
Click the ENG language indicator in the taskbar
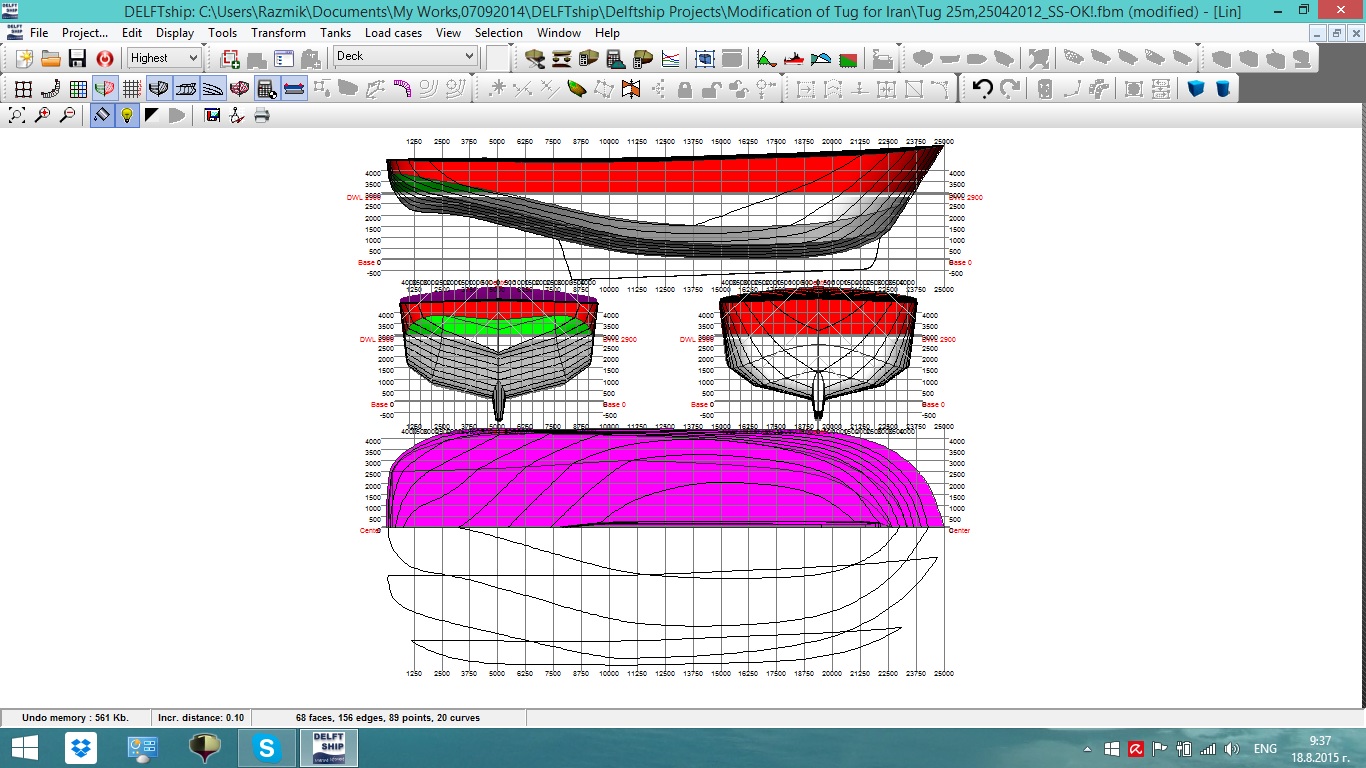pos(1265,748)
